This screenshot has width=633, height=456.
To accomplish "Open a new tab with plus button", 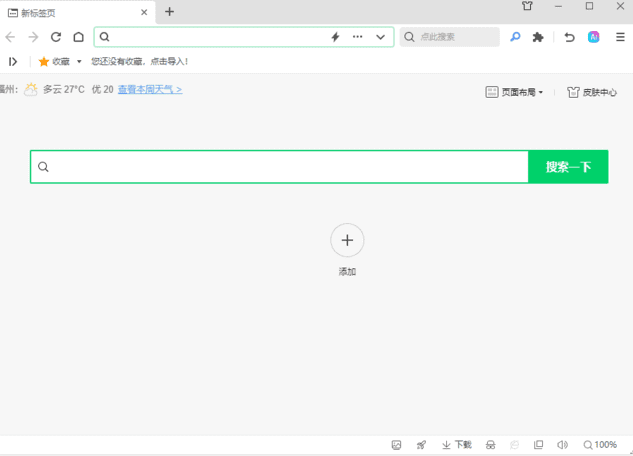I will (x=170, y=12).
